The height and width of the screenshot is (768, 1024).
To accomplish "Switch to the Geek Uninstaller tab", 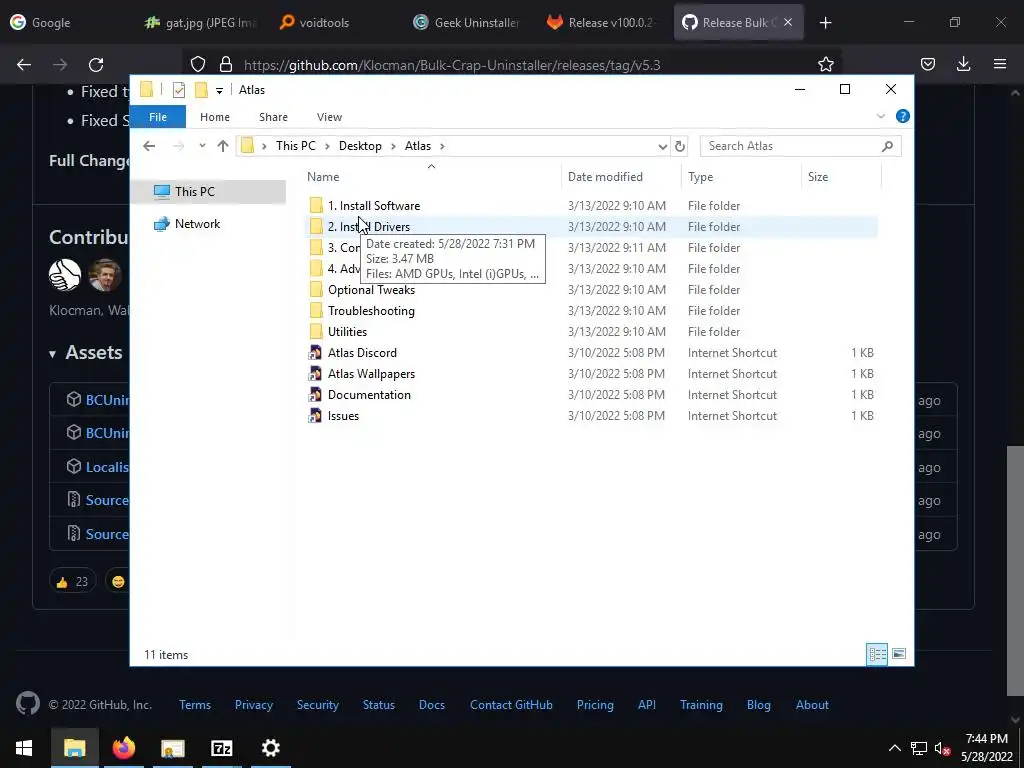I will (467, 22).
